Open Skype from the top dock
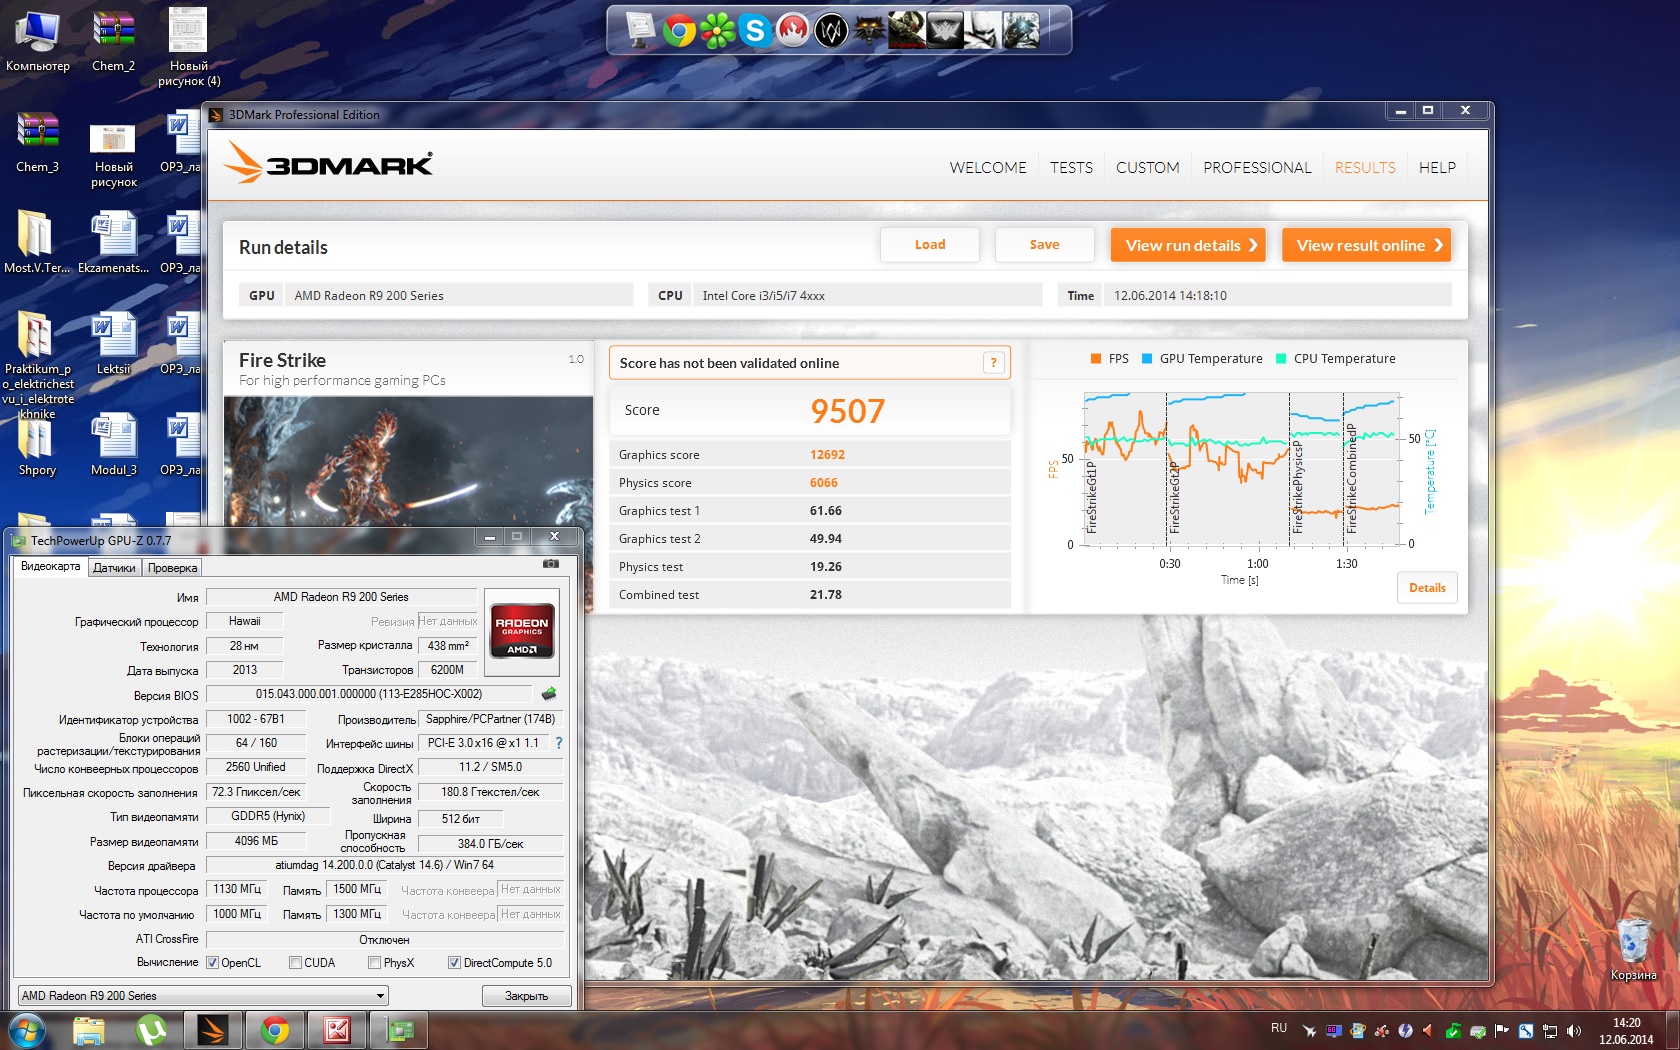Viewport: 1680px width, 1050px height. [x=755, y=31]
